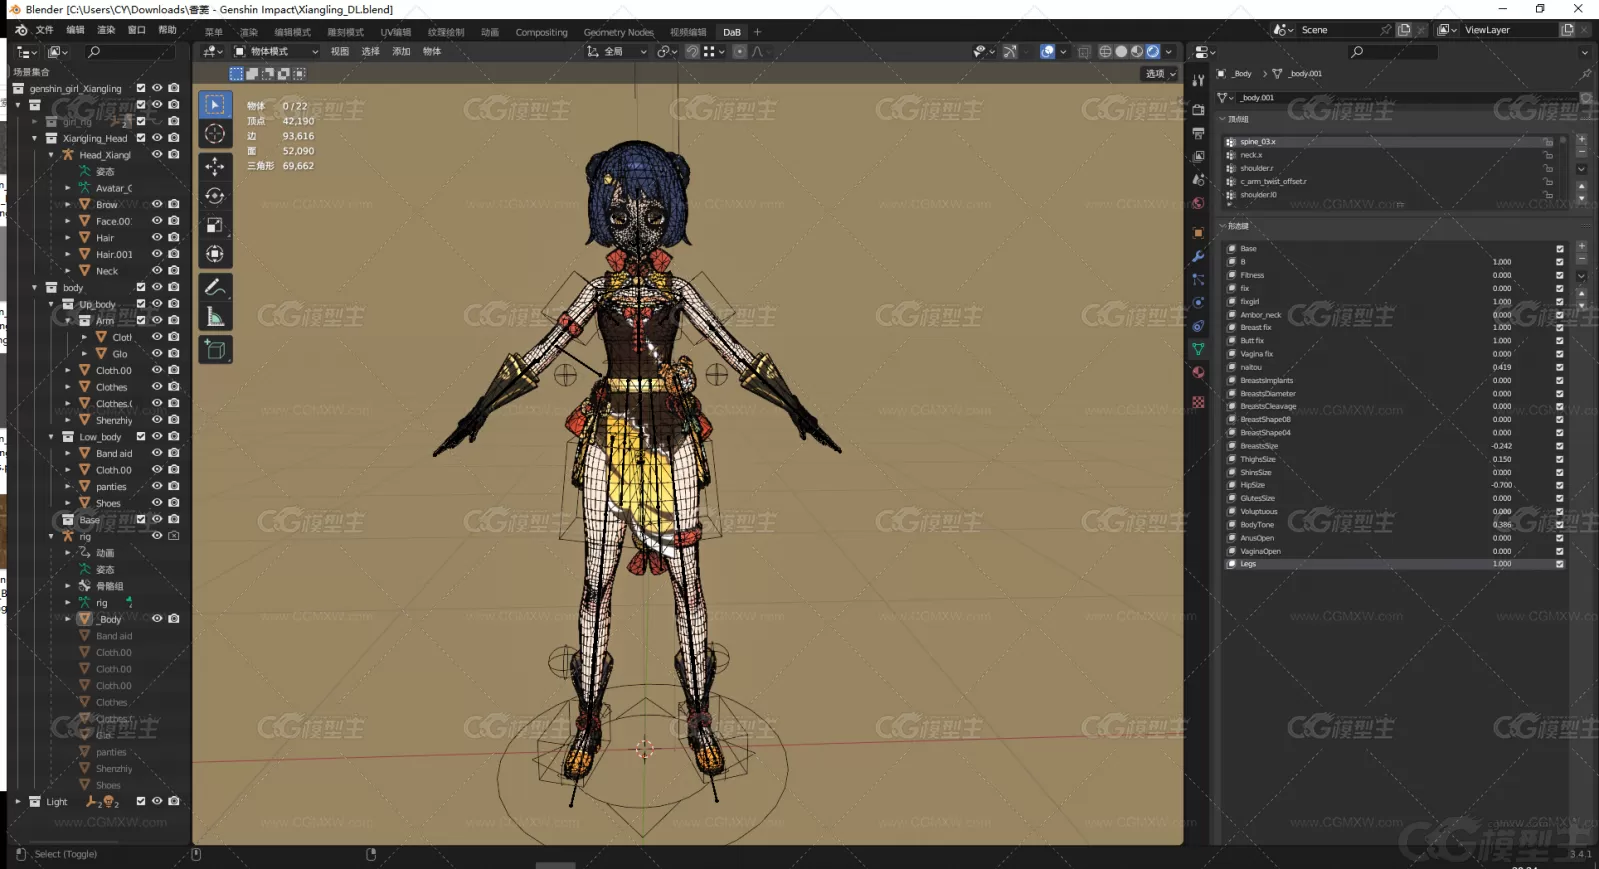This screenshot has width=1599, height=869.
Task: Hide Brow object with eye icon
Action: click(157, 204)
